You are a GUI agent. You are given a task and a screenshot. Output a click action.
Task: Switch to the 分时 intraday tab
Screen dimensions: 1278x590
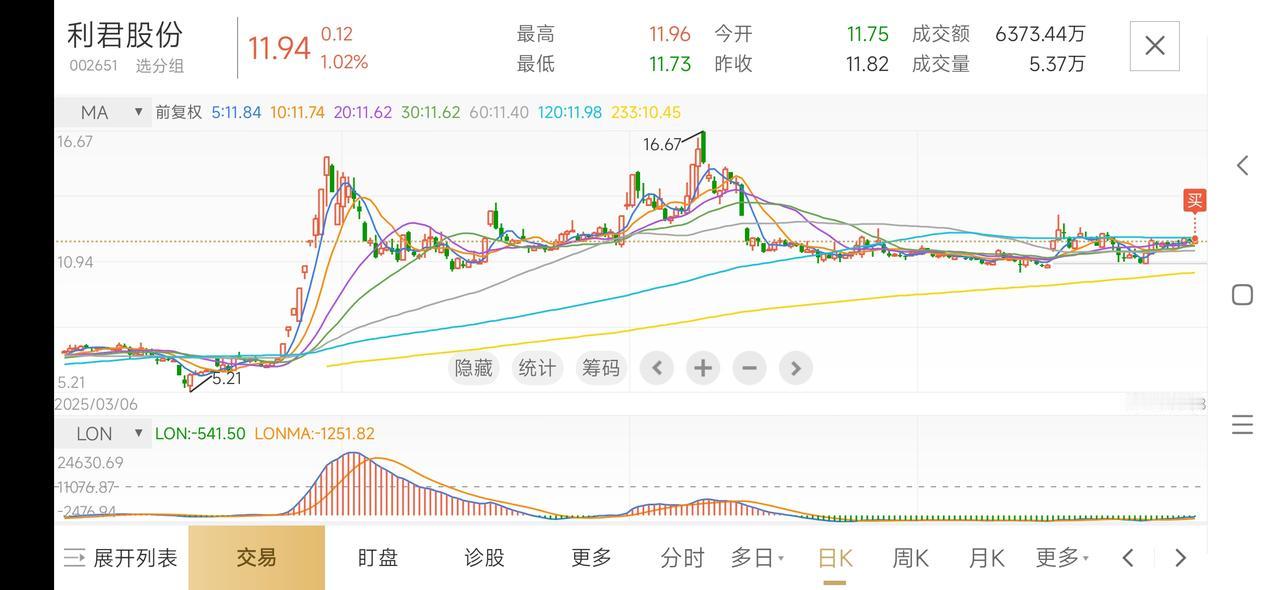(683, 557)
